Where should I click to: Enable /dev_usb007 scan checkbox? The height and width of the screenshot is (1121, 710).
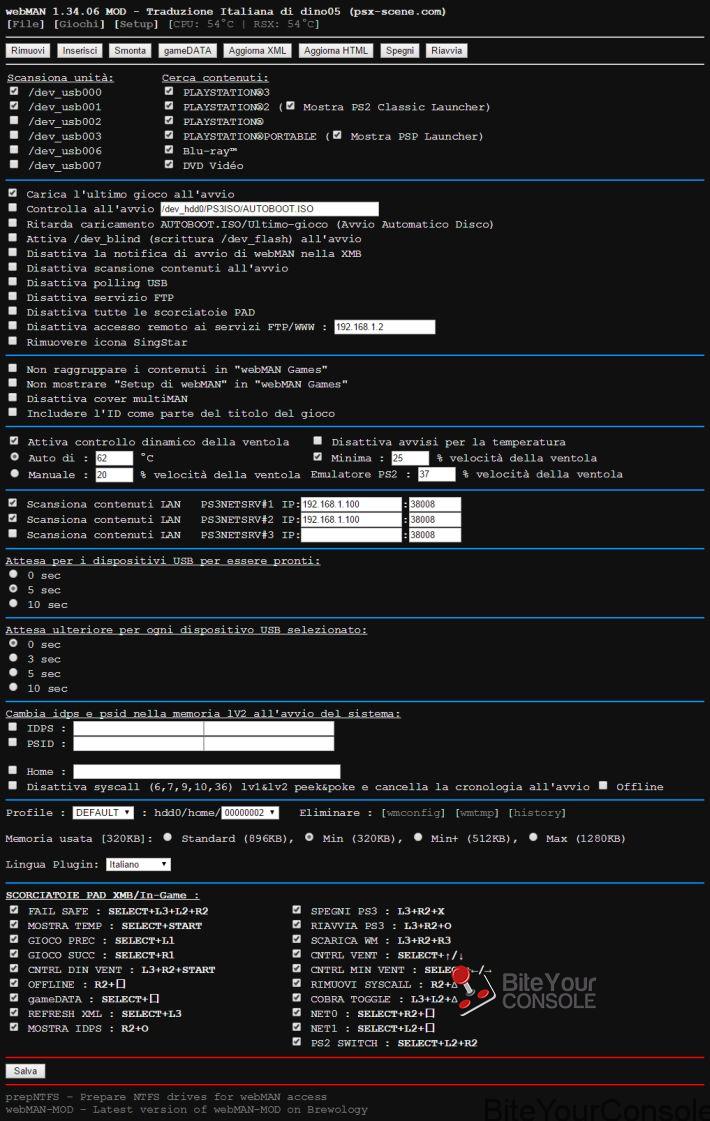tap(14, 164)
